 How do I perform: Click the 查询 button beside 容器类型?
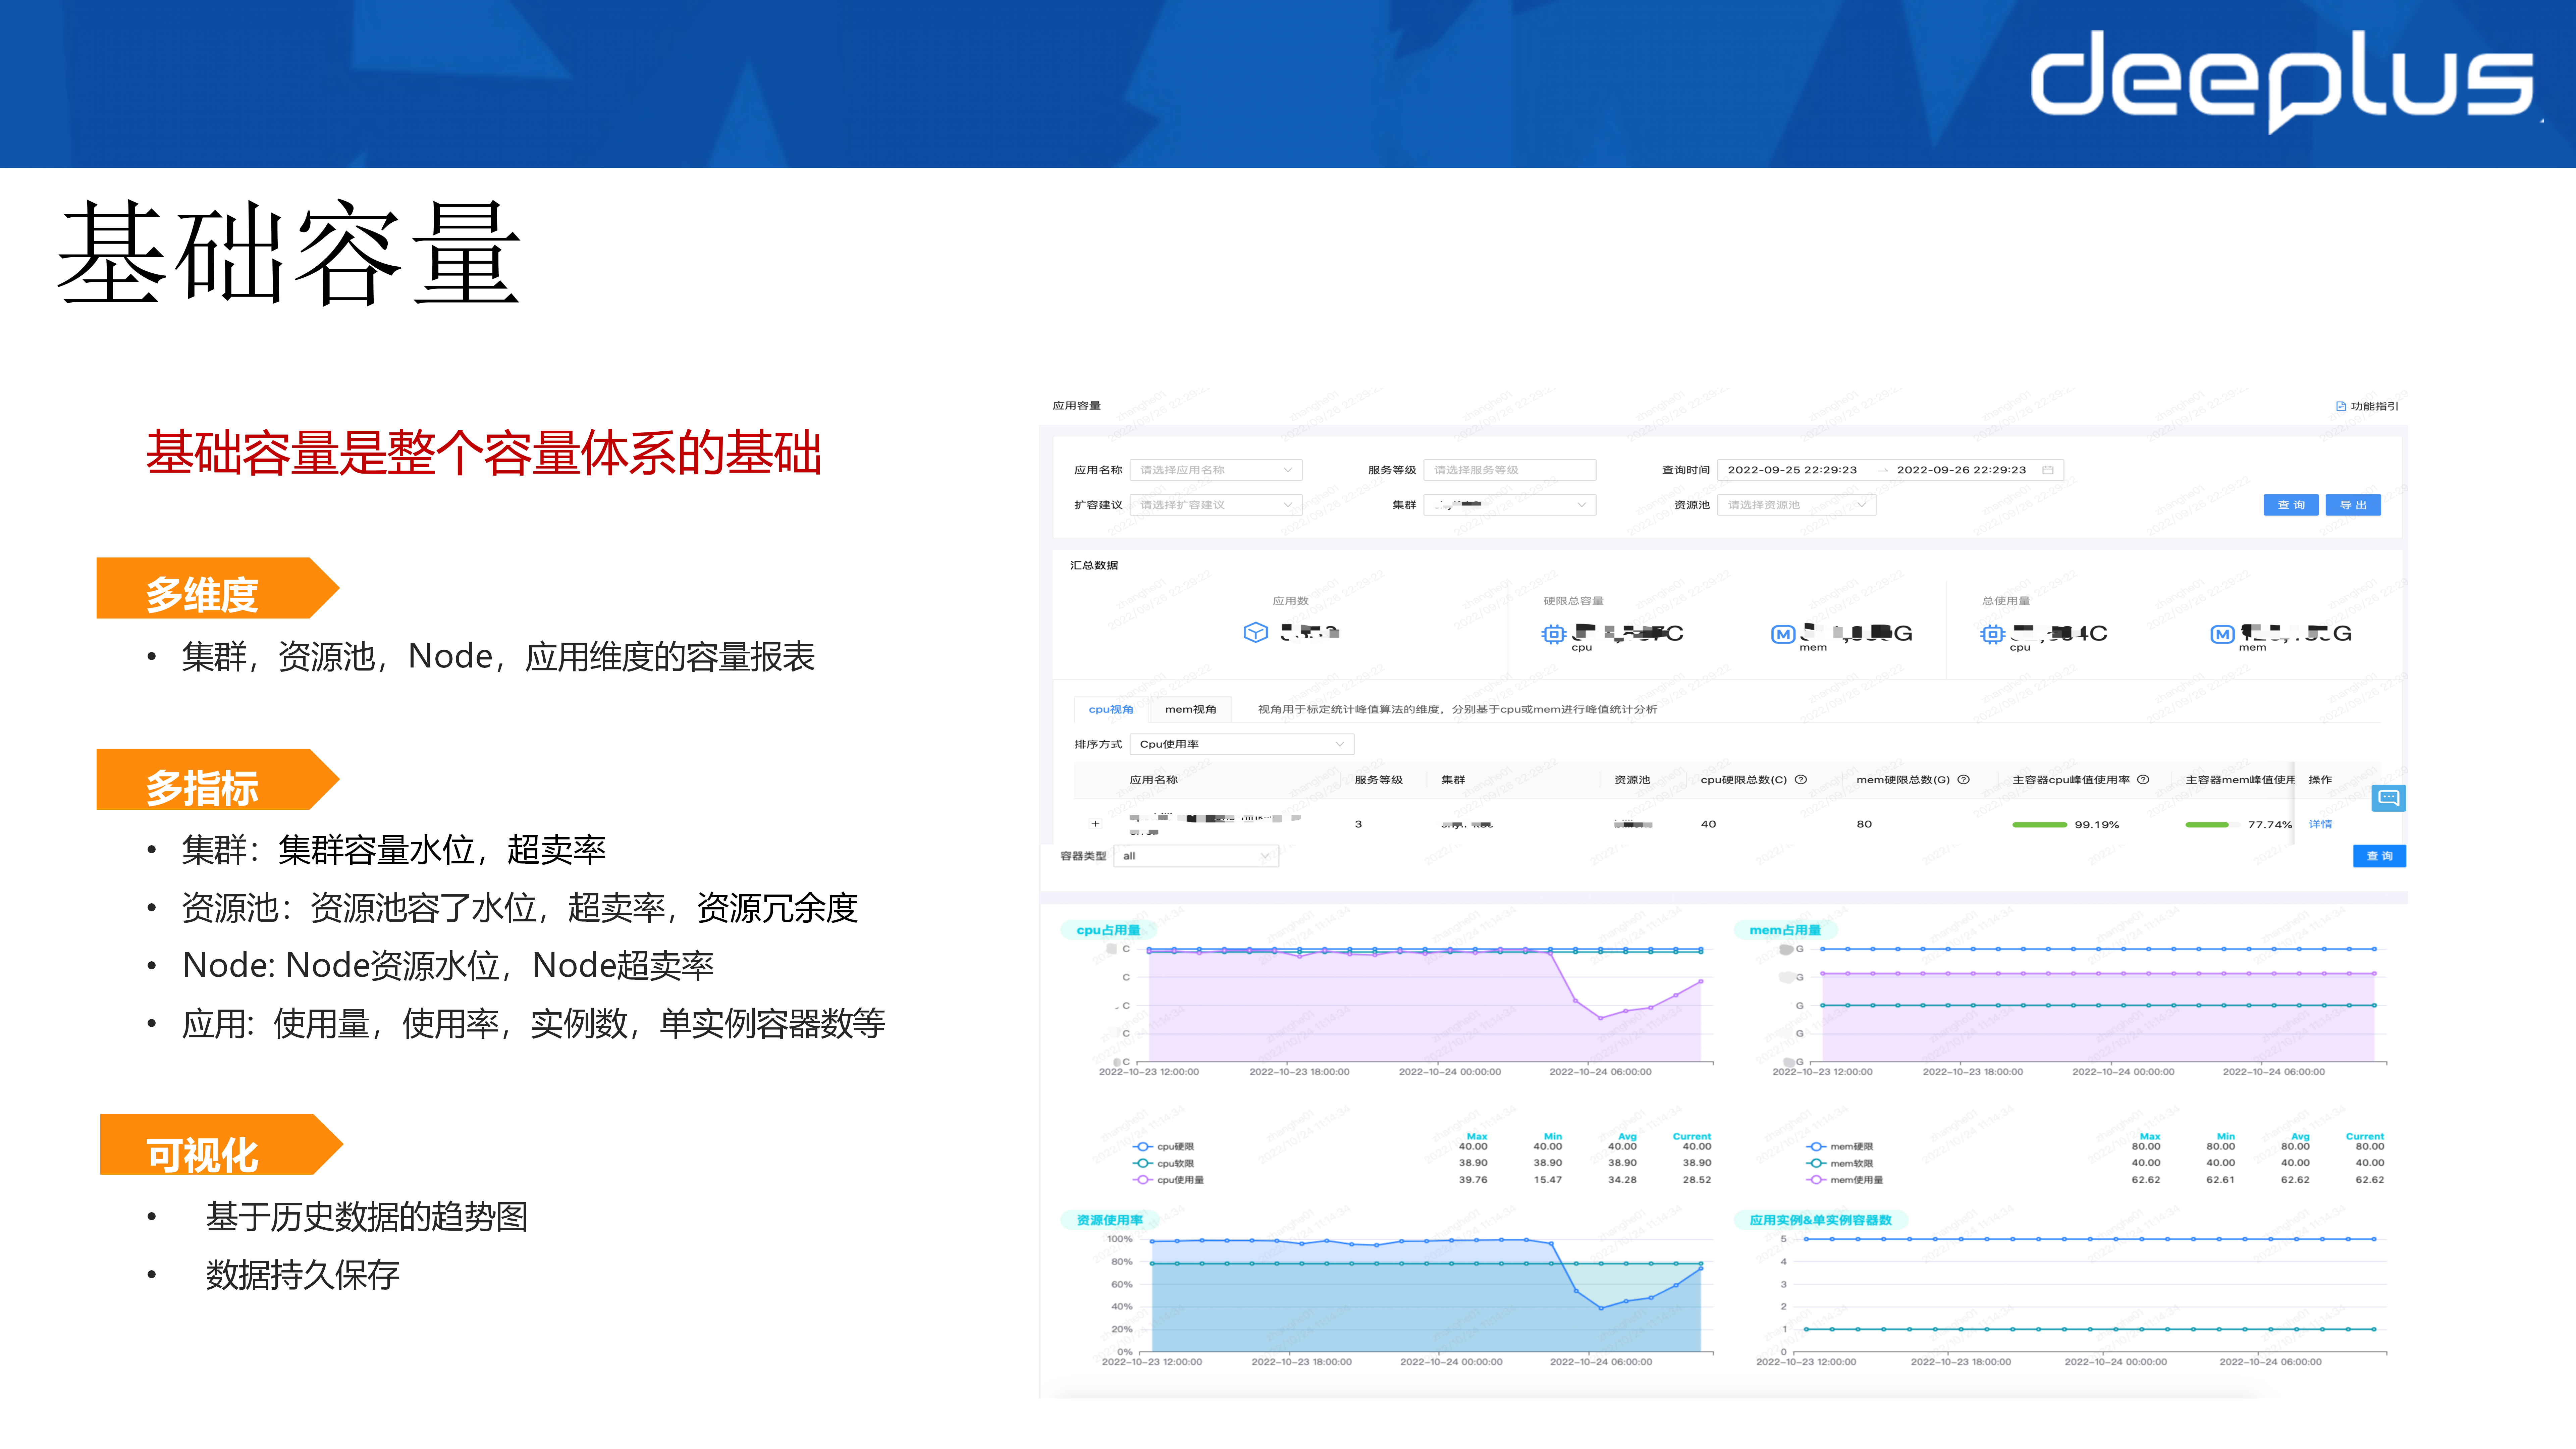tap(2379, 856)
